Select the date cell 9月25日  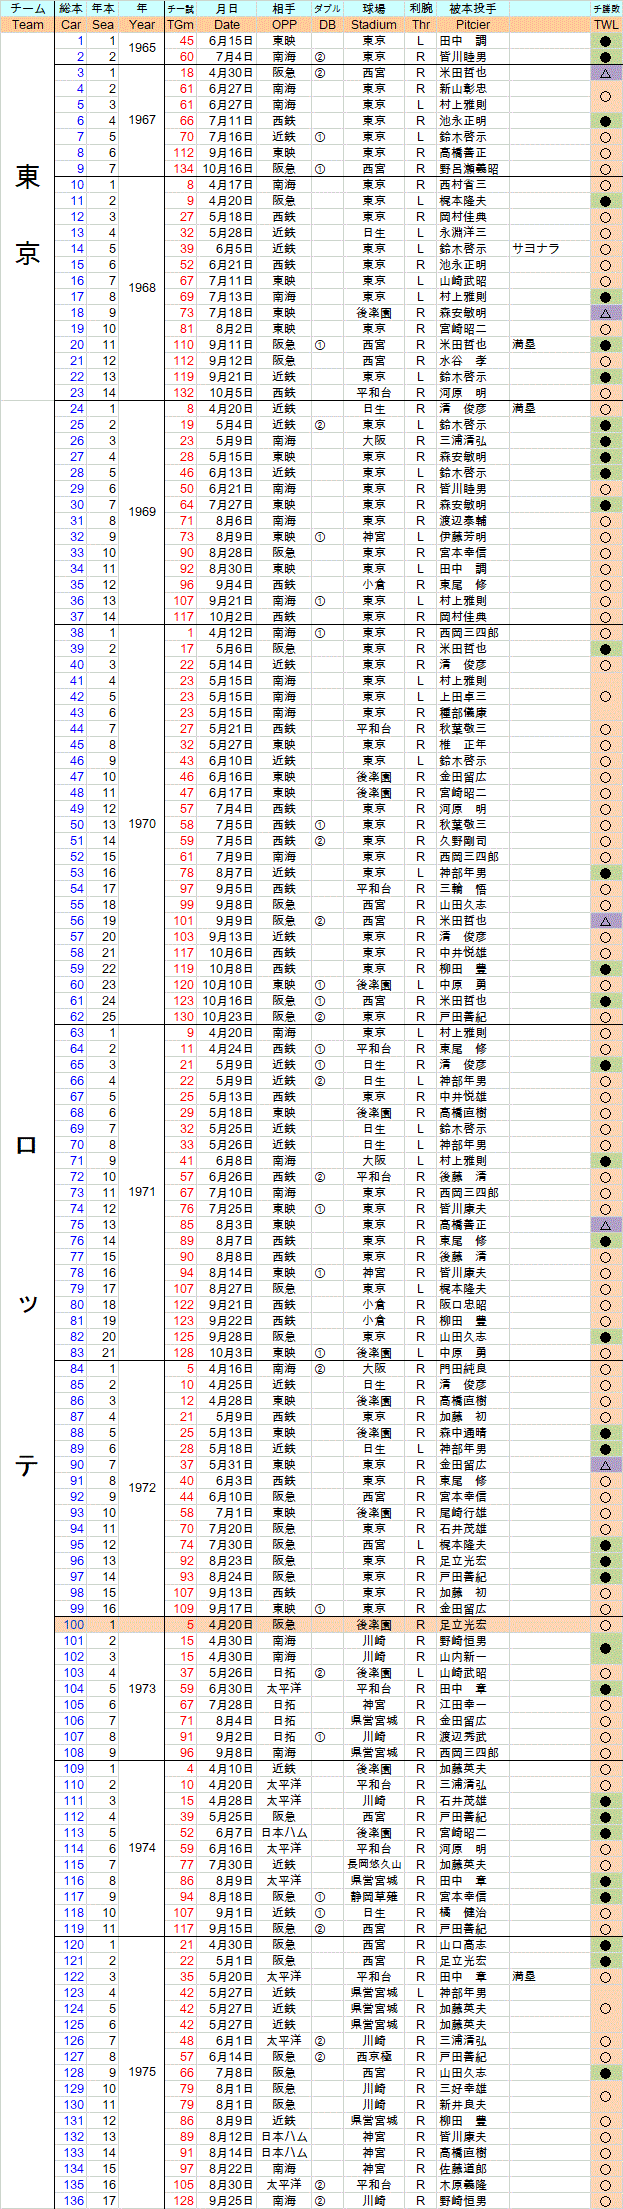pyautogui.click(x=227, y=2201)
